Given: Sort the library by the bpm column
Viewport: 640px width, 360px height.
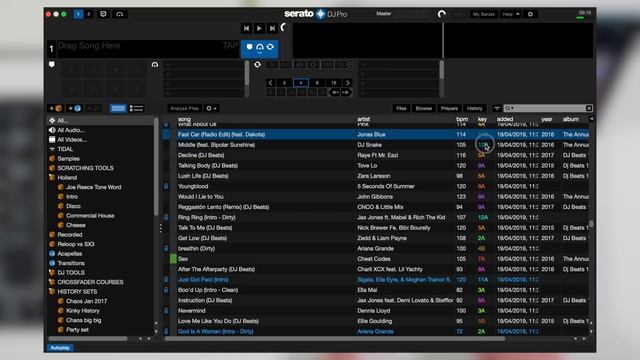Looking at the screenshot, I should [x=462, y=119].
